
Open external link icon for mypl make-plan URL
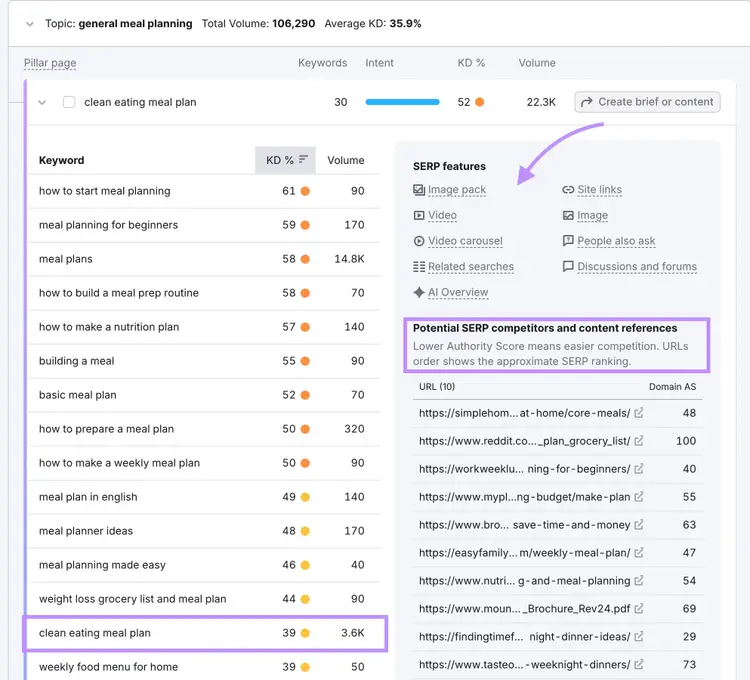point(639,497)
